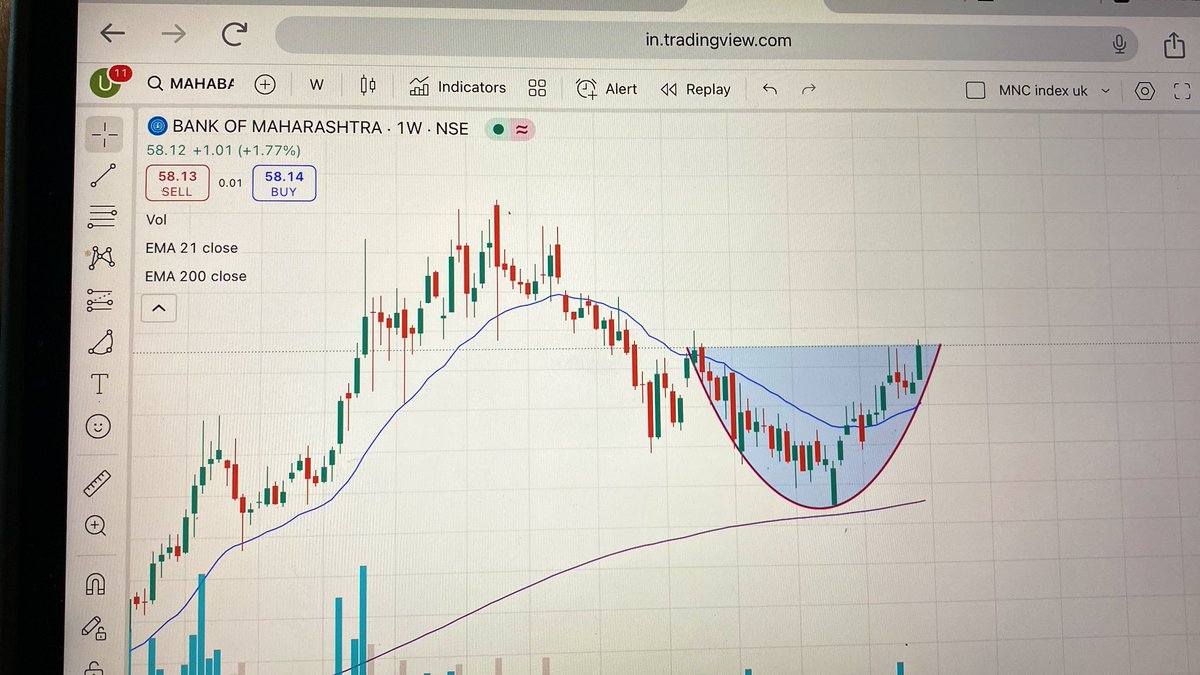
Task: Select the Vol indicator legend
Action: [x=156, y=219]
